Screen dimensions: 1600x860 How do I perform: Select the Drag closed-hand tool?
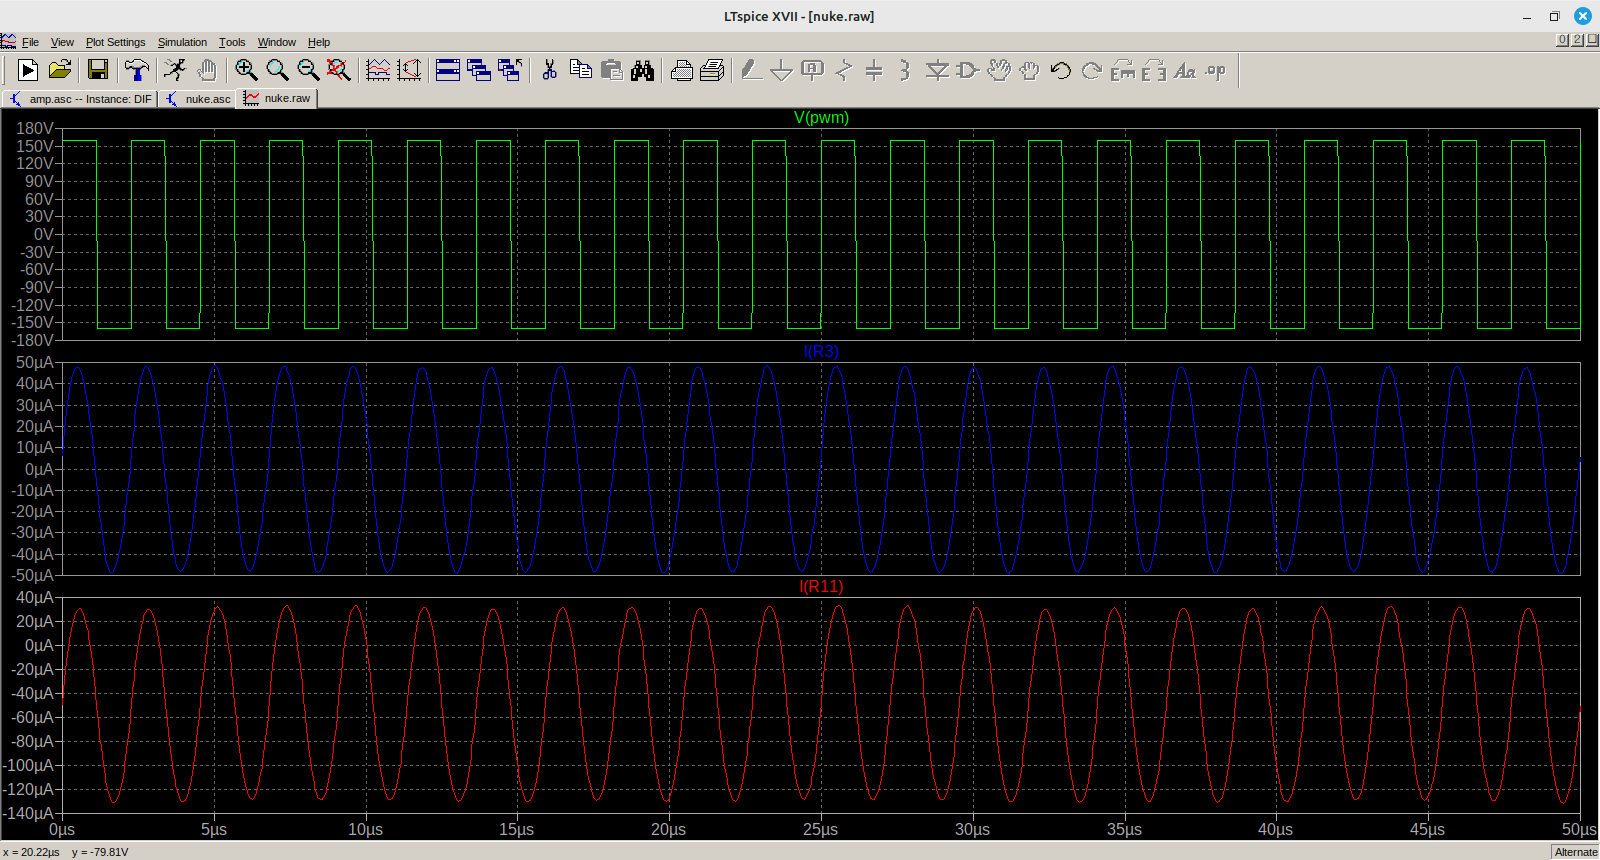pos(1029,70)
